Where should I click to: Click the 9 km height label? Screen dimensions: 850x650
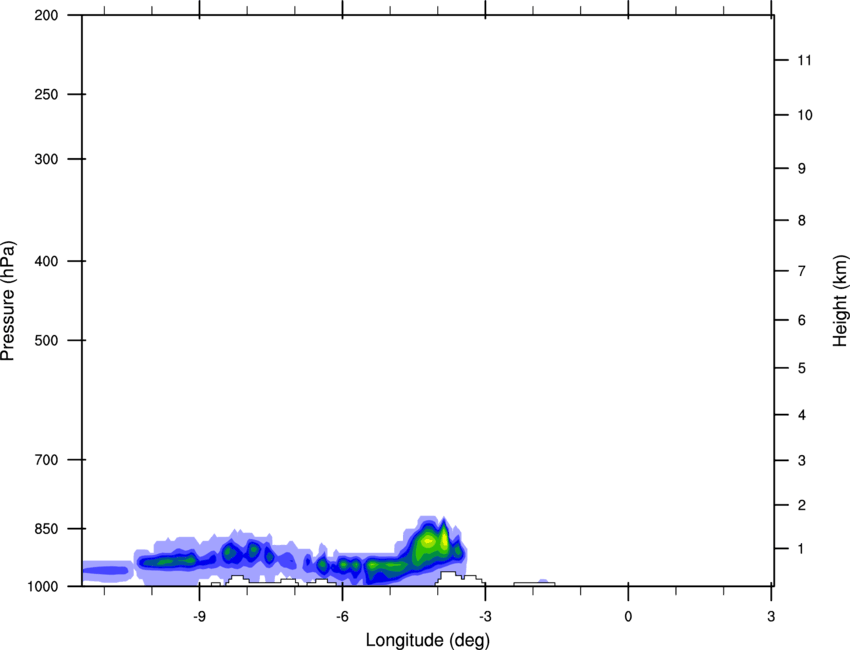(x=802, y=169)
